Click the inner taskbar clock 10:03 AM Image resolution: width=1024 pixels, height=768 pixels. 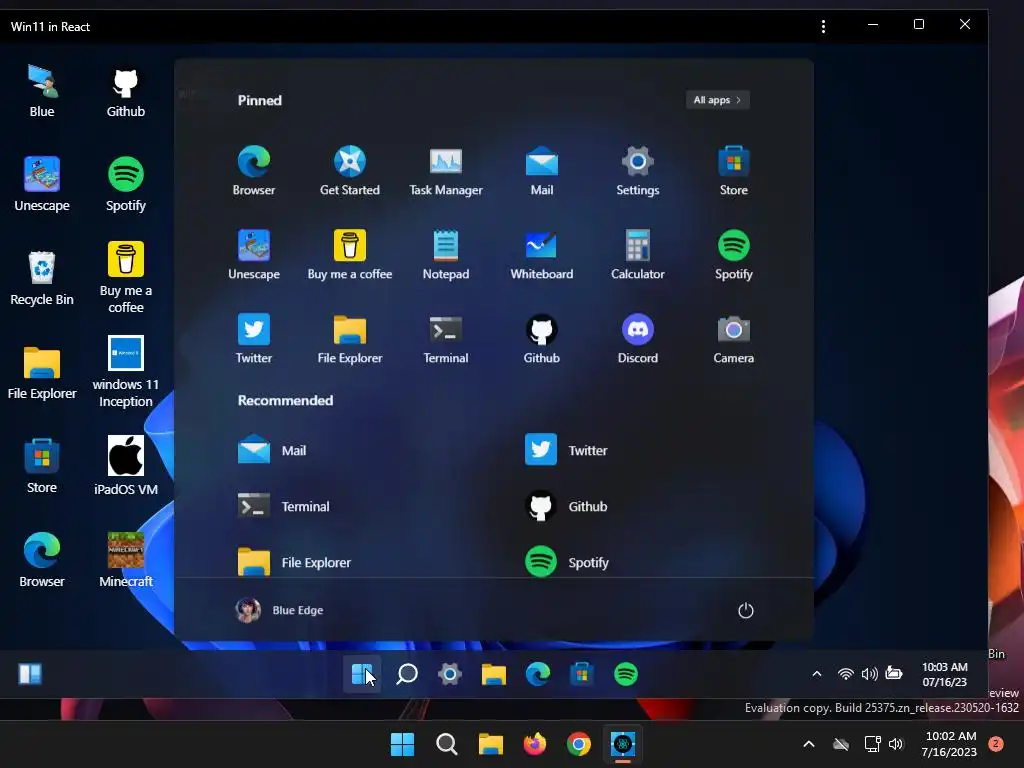coord(944,674)
